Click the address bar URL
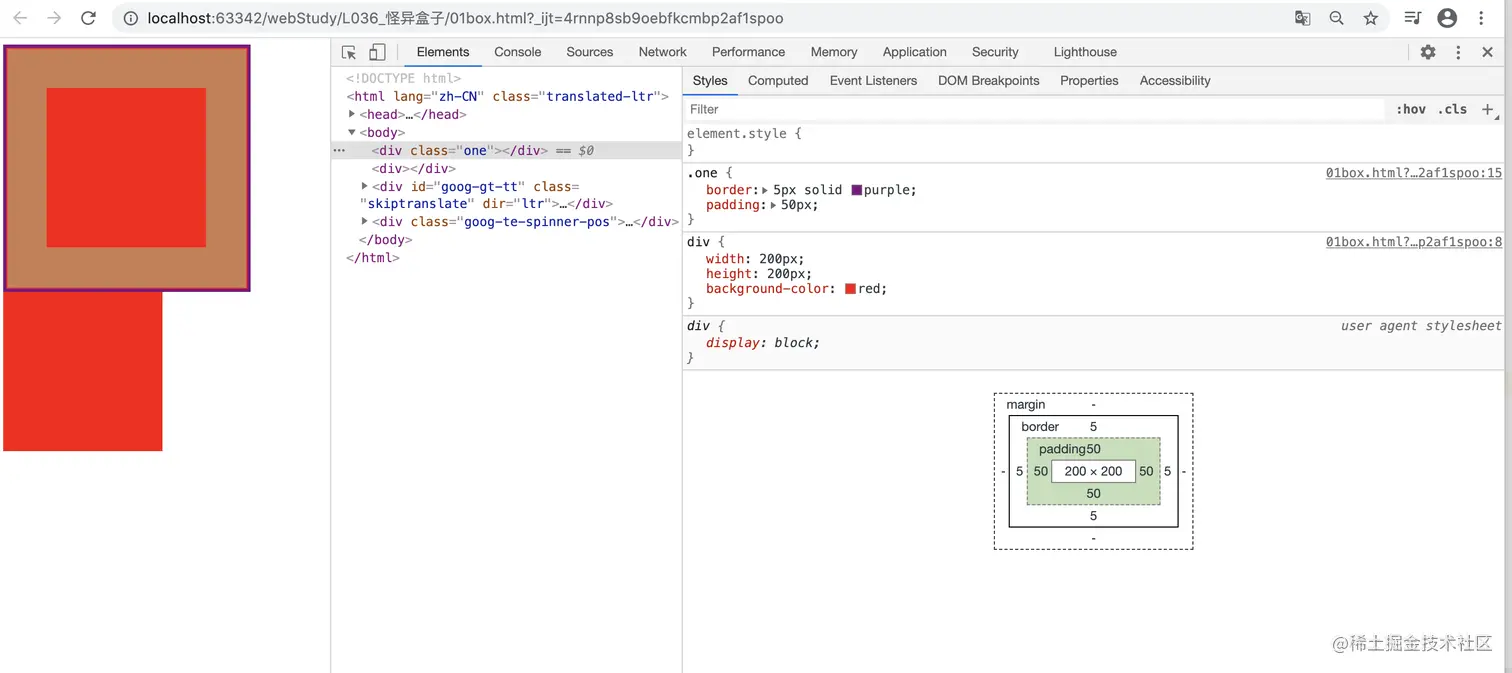The width and height of the screenshot is (1512, 673). 465,18
